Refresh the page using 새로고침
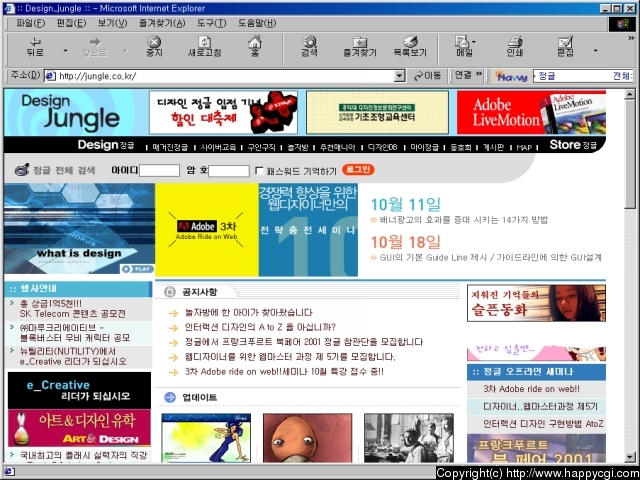 (204, 47)
